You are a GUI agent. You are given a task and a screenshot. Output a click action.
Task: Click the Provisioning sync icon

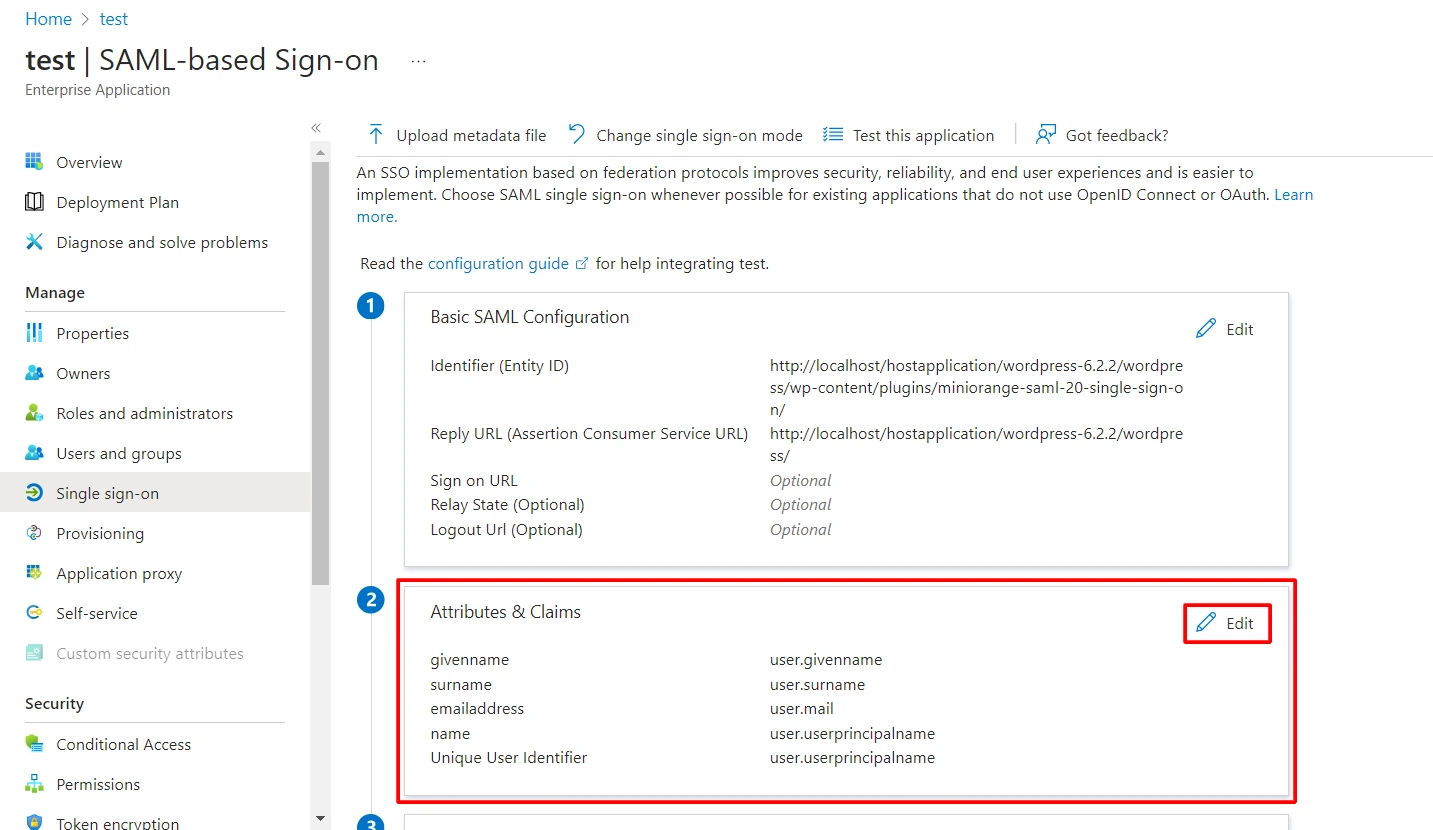click(x=35, y=533)
